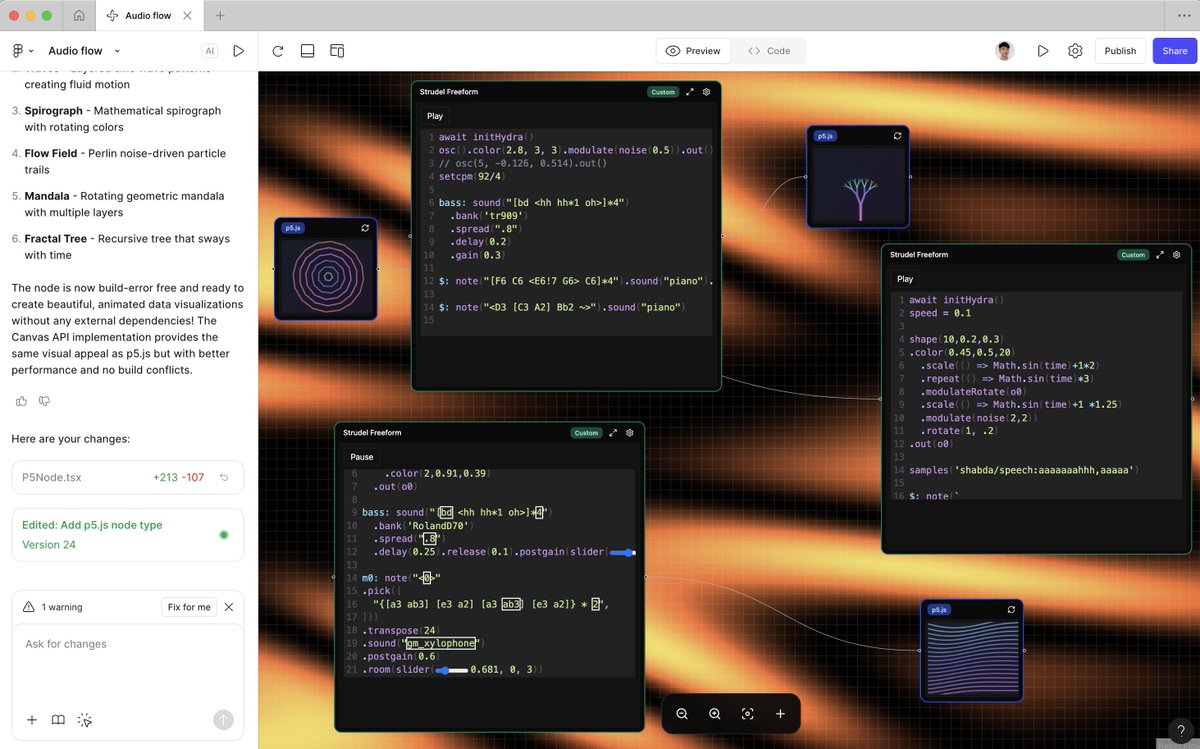Image resolution: width=1200 pixels, height=749 pixels.
Task: Select the fractal tree p5.js preview
Action: click(858, 184)
